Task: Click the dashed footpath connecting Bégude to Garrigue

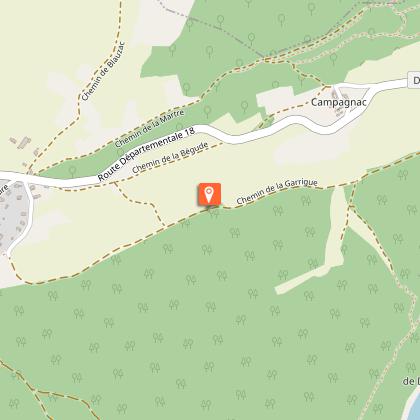Action: [x=140, y=204]
